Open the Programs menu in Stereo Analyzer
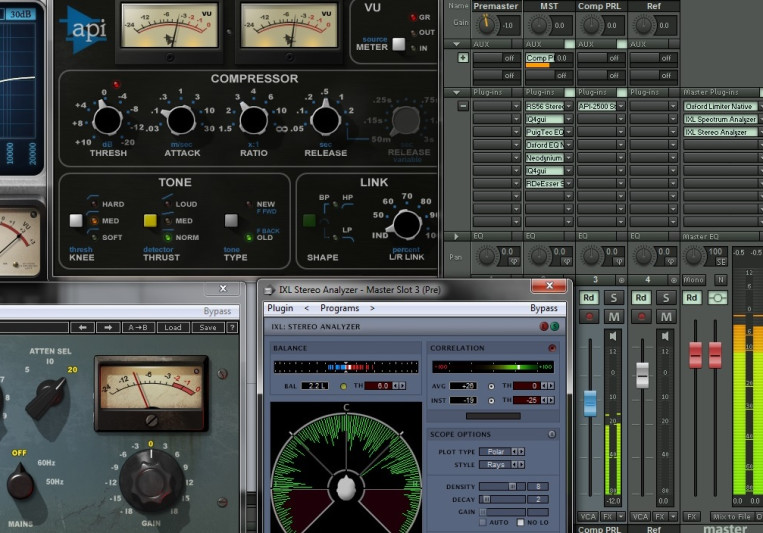Image resolution: width=763 pixels, height=533 pixels. pyautogui.click(x=340, y=308)
